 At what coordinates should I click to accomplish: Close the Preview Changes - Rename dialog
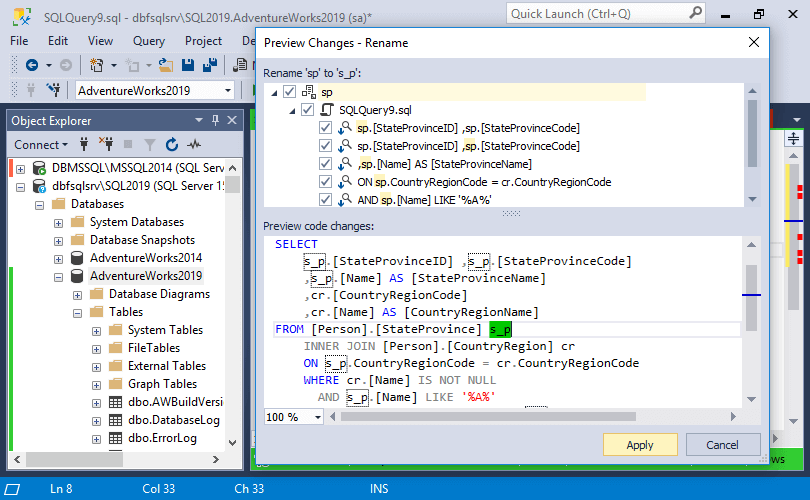click(x=754, y=42)
